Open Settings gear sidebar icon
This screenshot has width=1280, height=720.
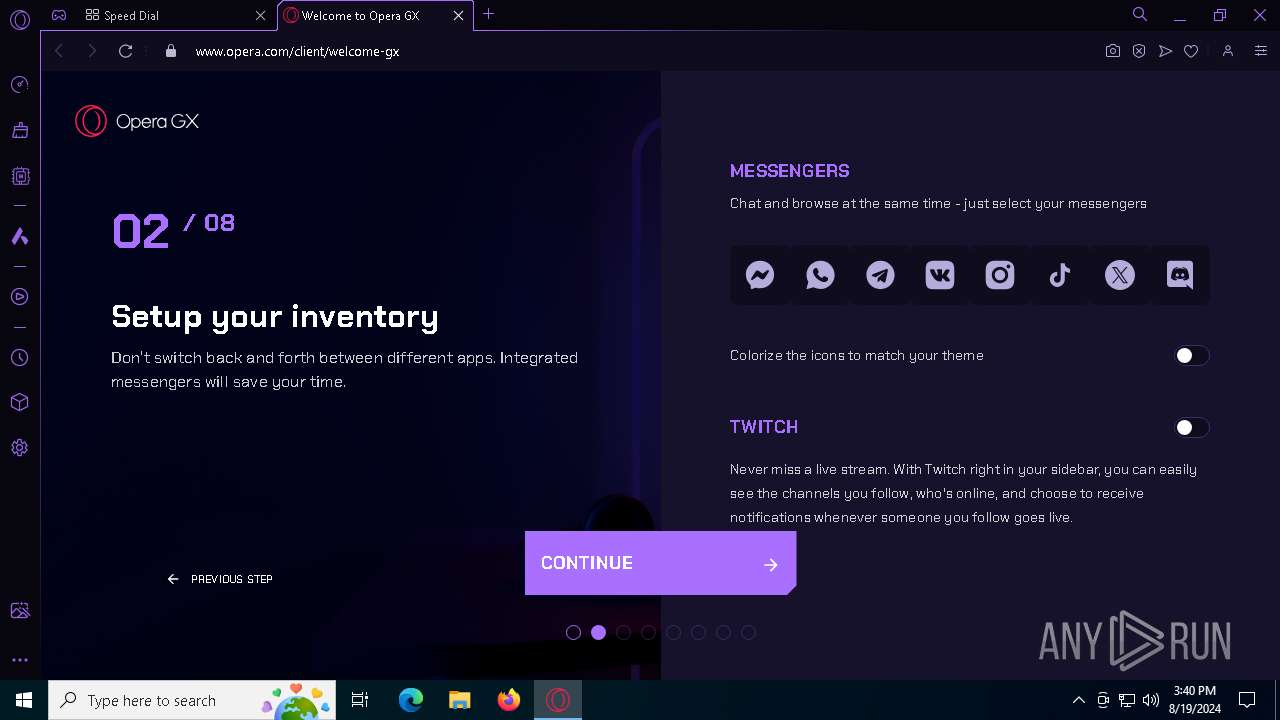pos(19,448)
